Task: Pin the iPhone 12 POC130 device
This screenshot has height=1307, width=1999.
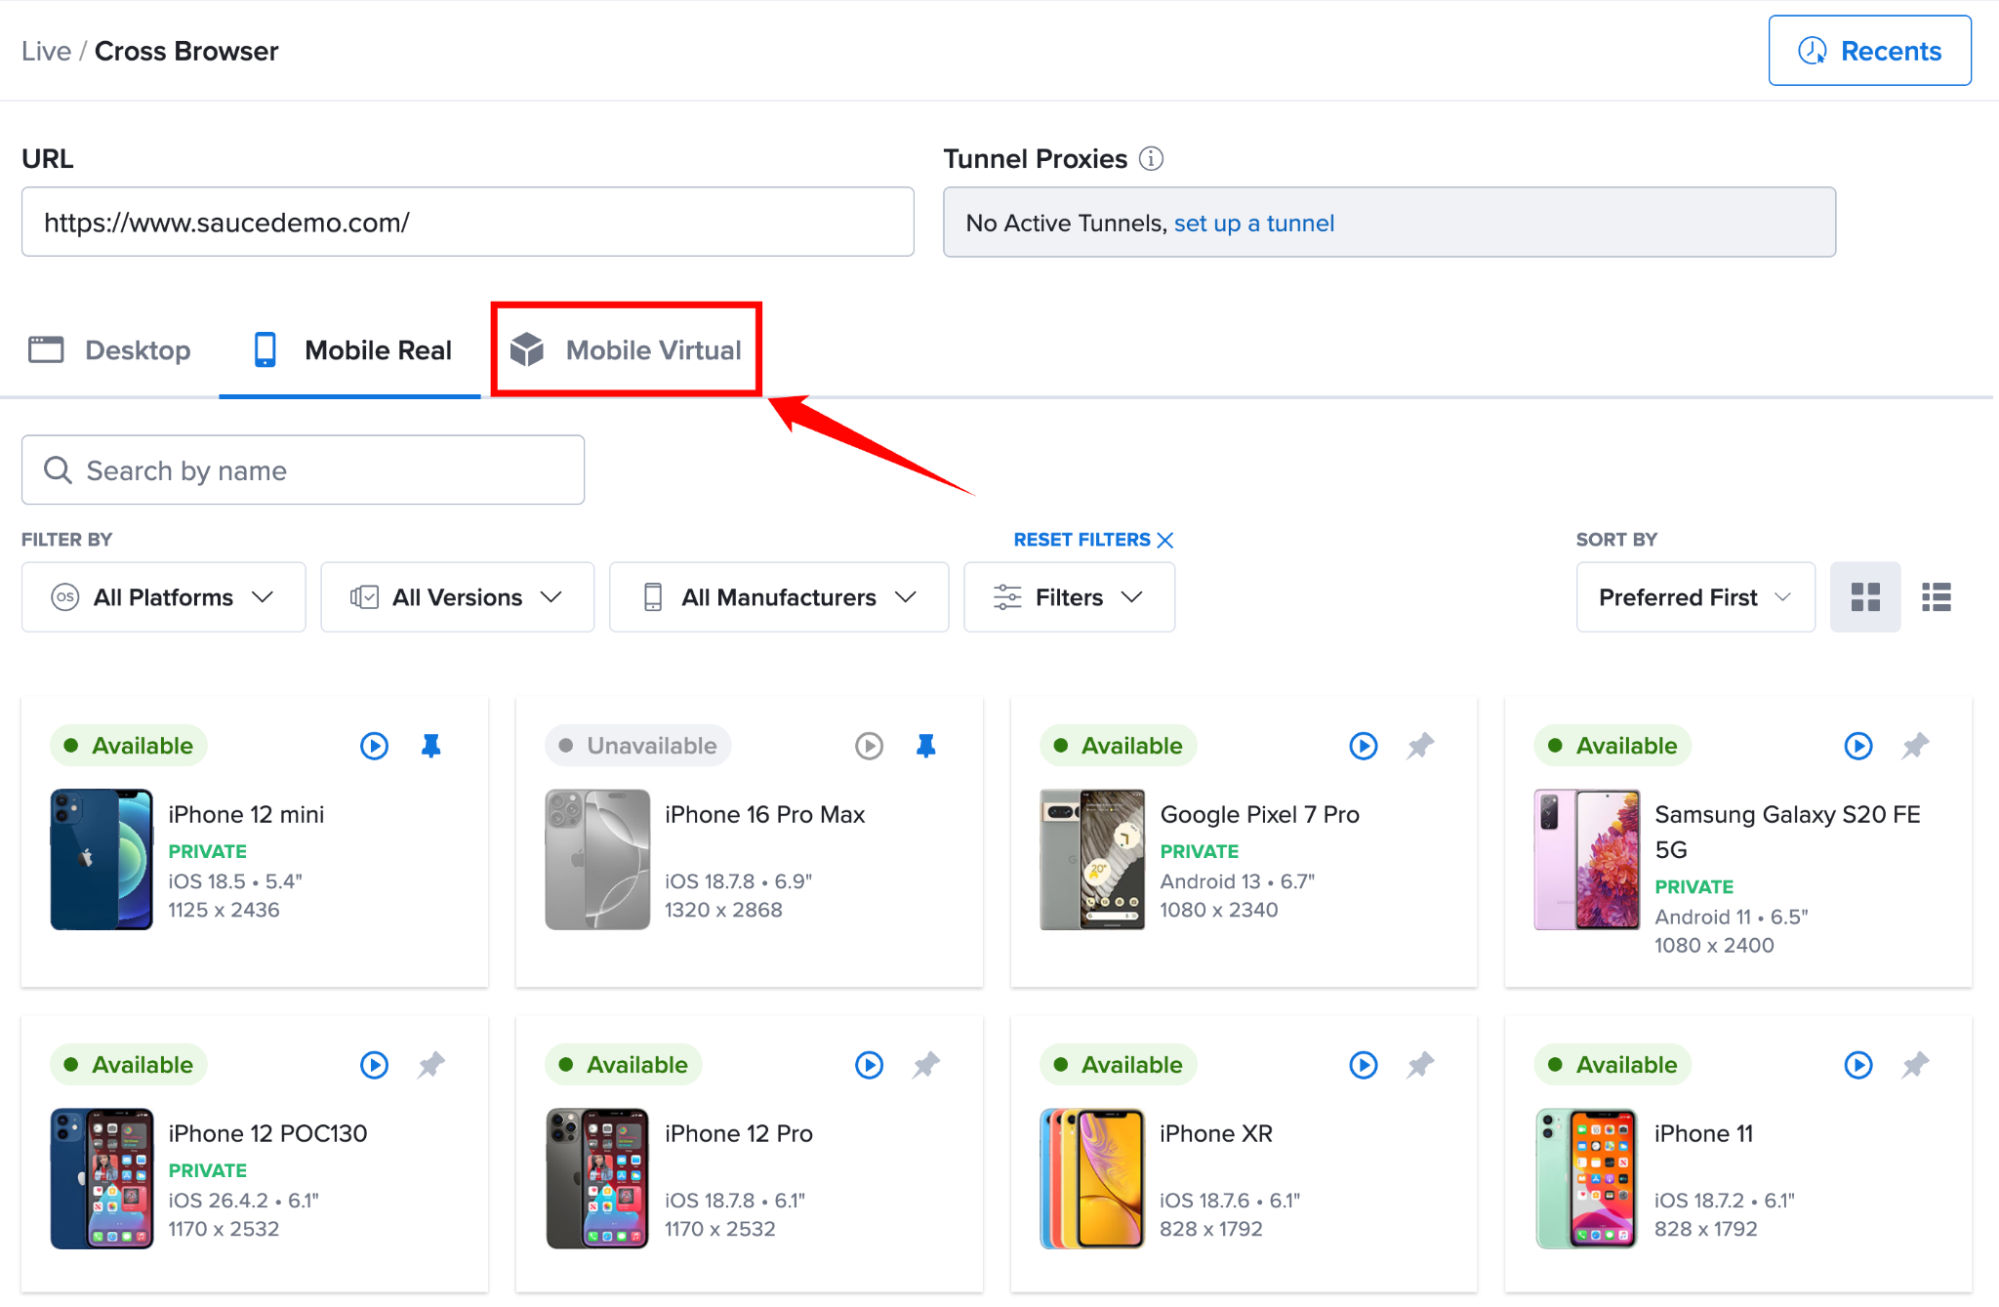Action: pos(431,1065)
